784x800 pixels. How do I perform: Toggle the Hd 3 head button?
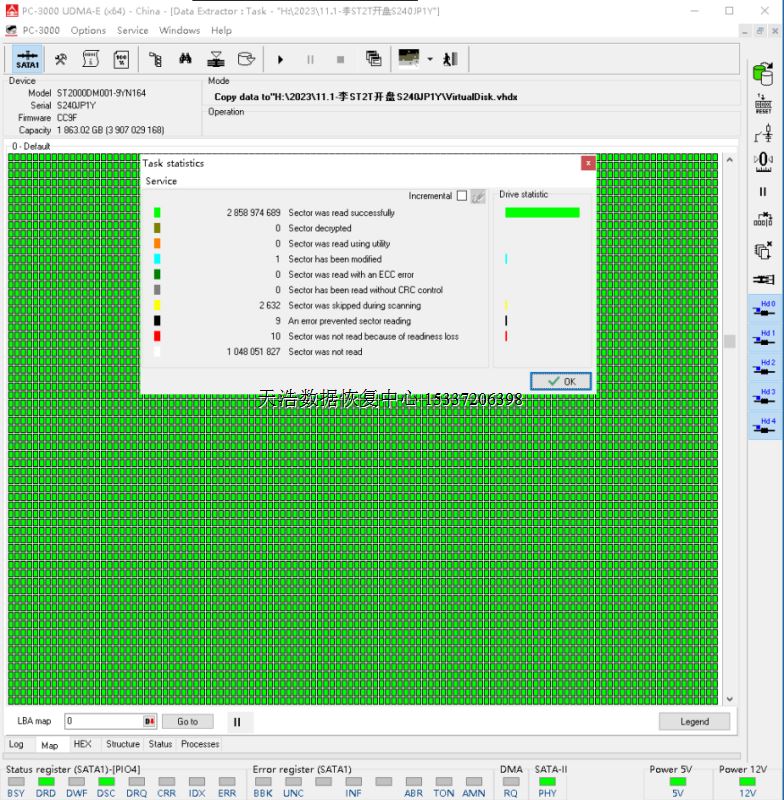click(763, 397)
